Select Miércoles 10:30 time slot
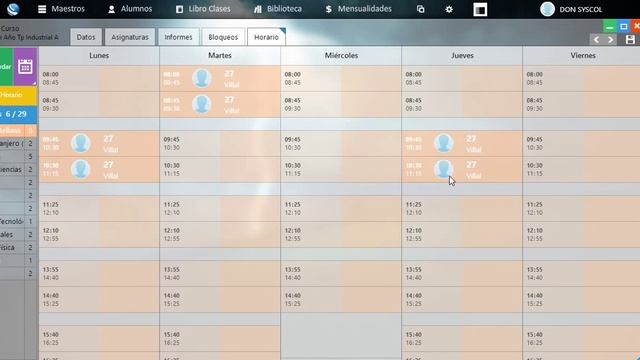640x360 pixels. (341, 169)
